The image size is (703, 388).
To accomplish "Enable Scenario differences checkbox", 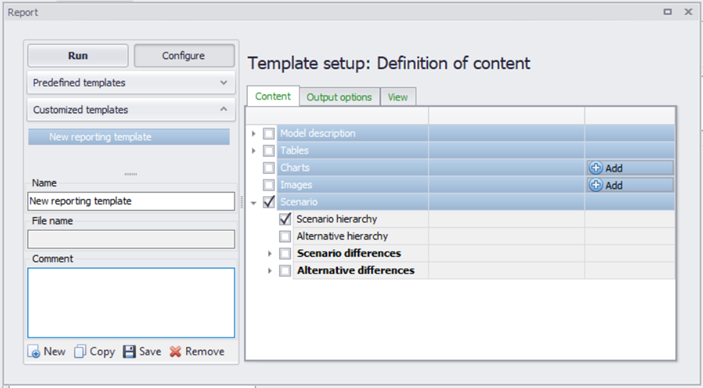I will point(285,253).
